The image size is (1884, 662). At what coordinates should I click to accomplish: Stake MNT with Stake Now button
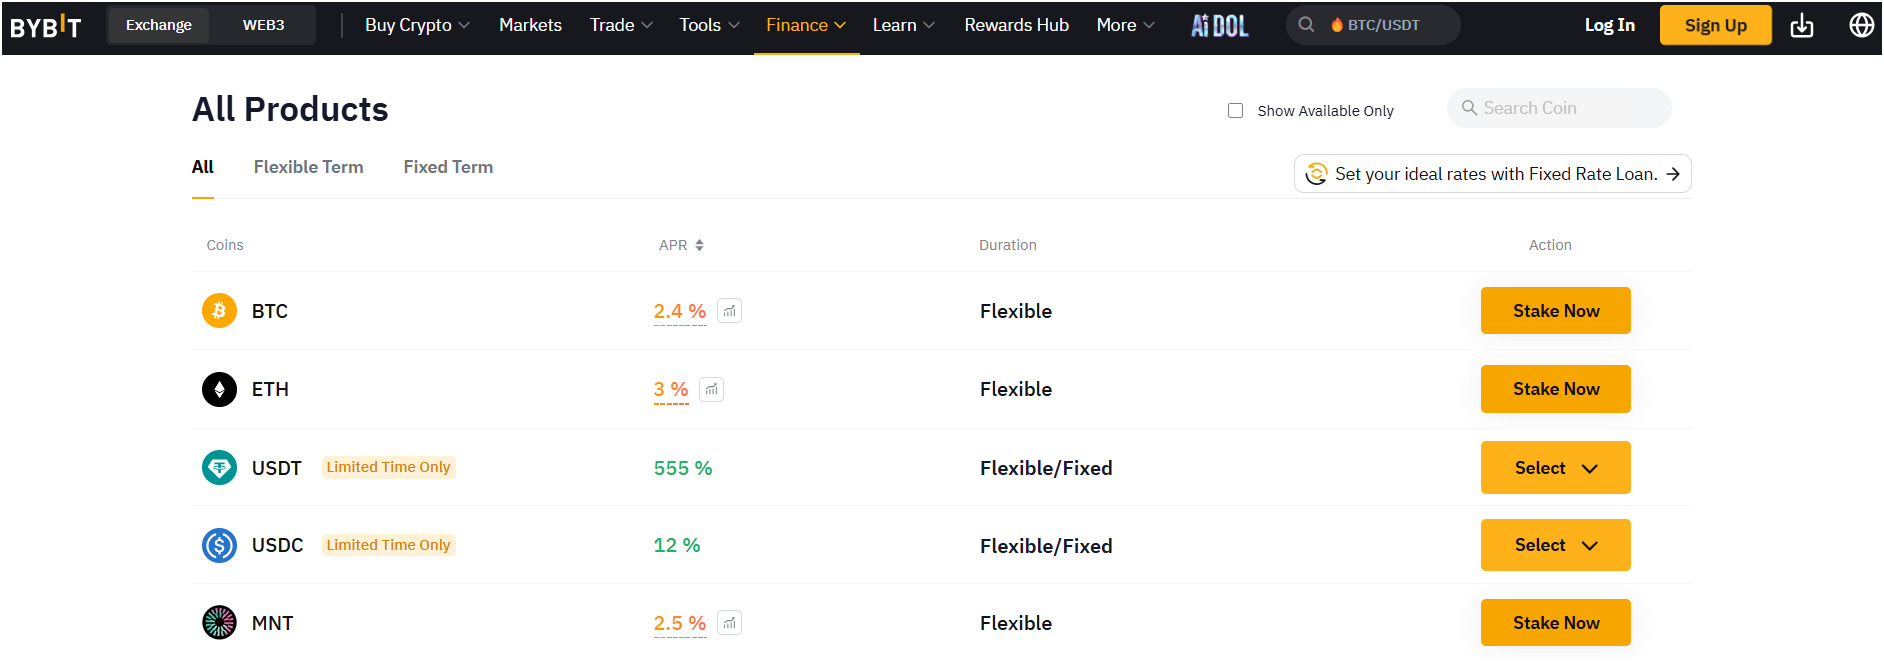pyautogui.click(x=1555, y=623)
